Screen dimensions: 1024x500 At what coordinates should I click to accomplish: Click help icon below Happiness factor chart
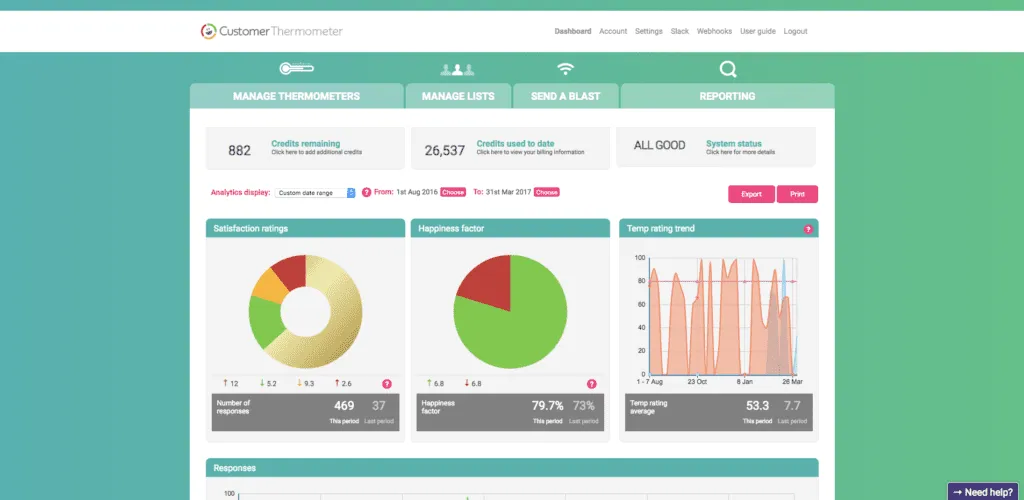click(591, 383)
